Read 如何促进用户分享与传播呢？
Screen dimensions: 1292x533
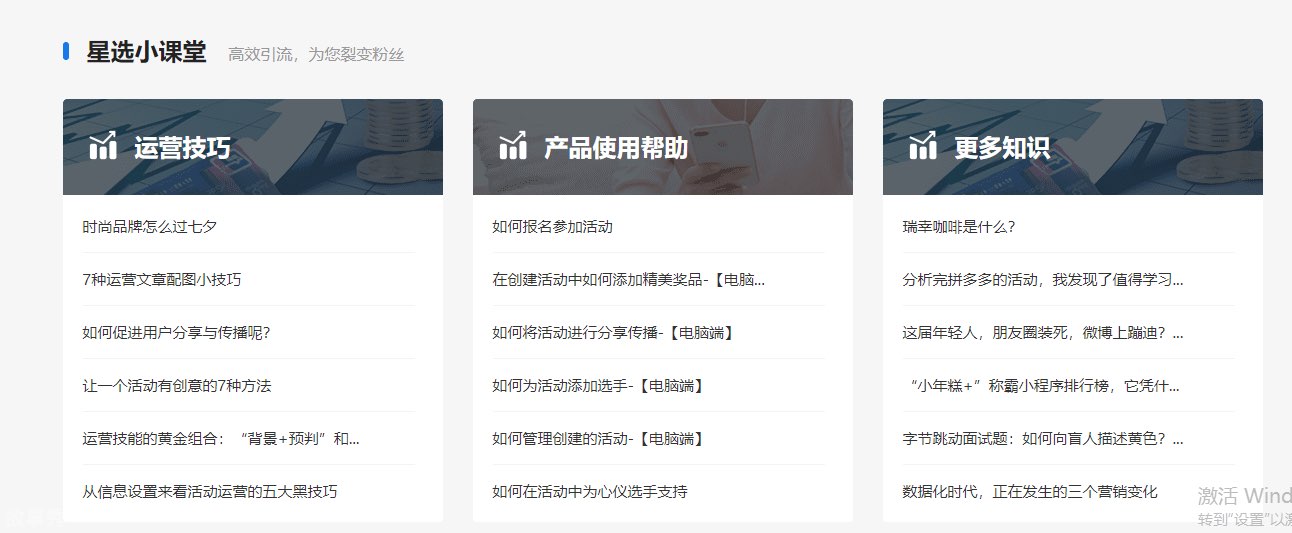[177, 333]
